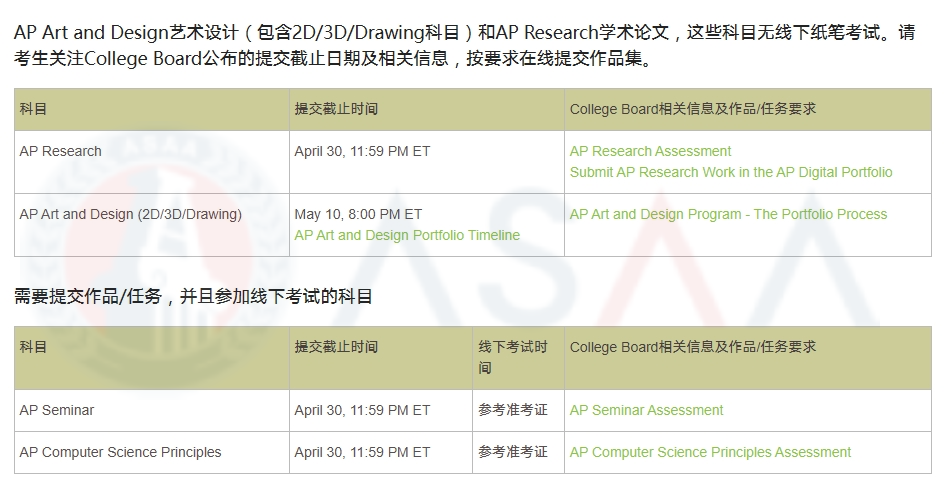Click AP Seminar row deadline 'April 30, 11:59 PM ET'

point(362,410)
